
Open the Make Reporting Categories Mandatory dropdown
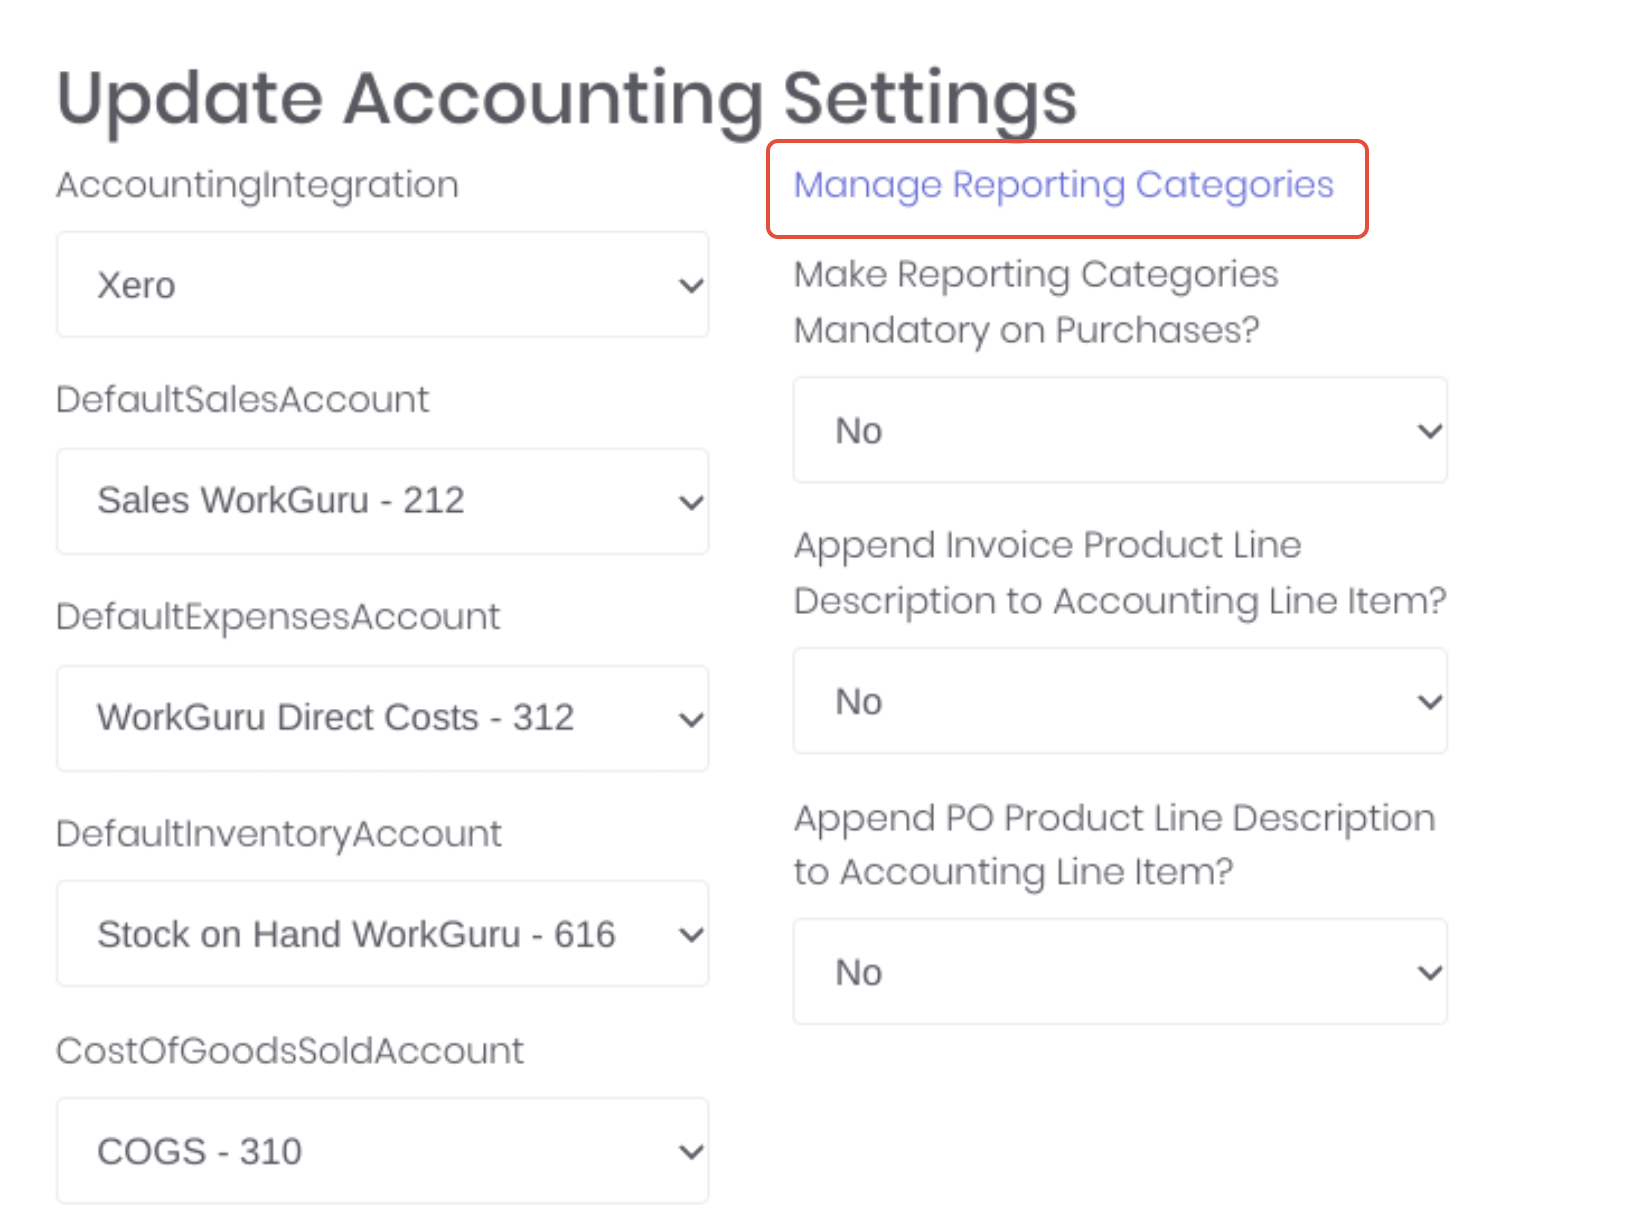(1119, 429)
